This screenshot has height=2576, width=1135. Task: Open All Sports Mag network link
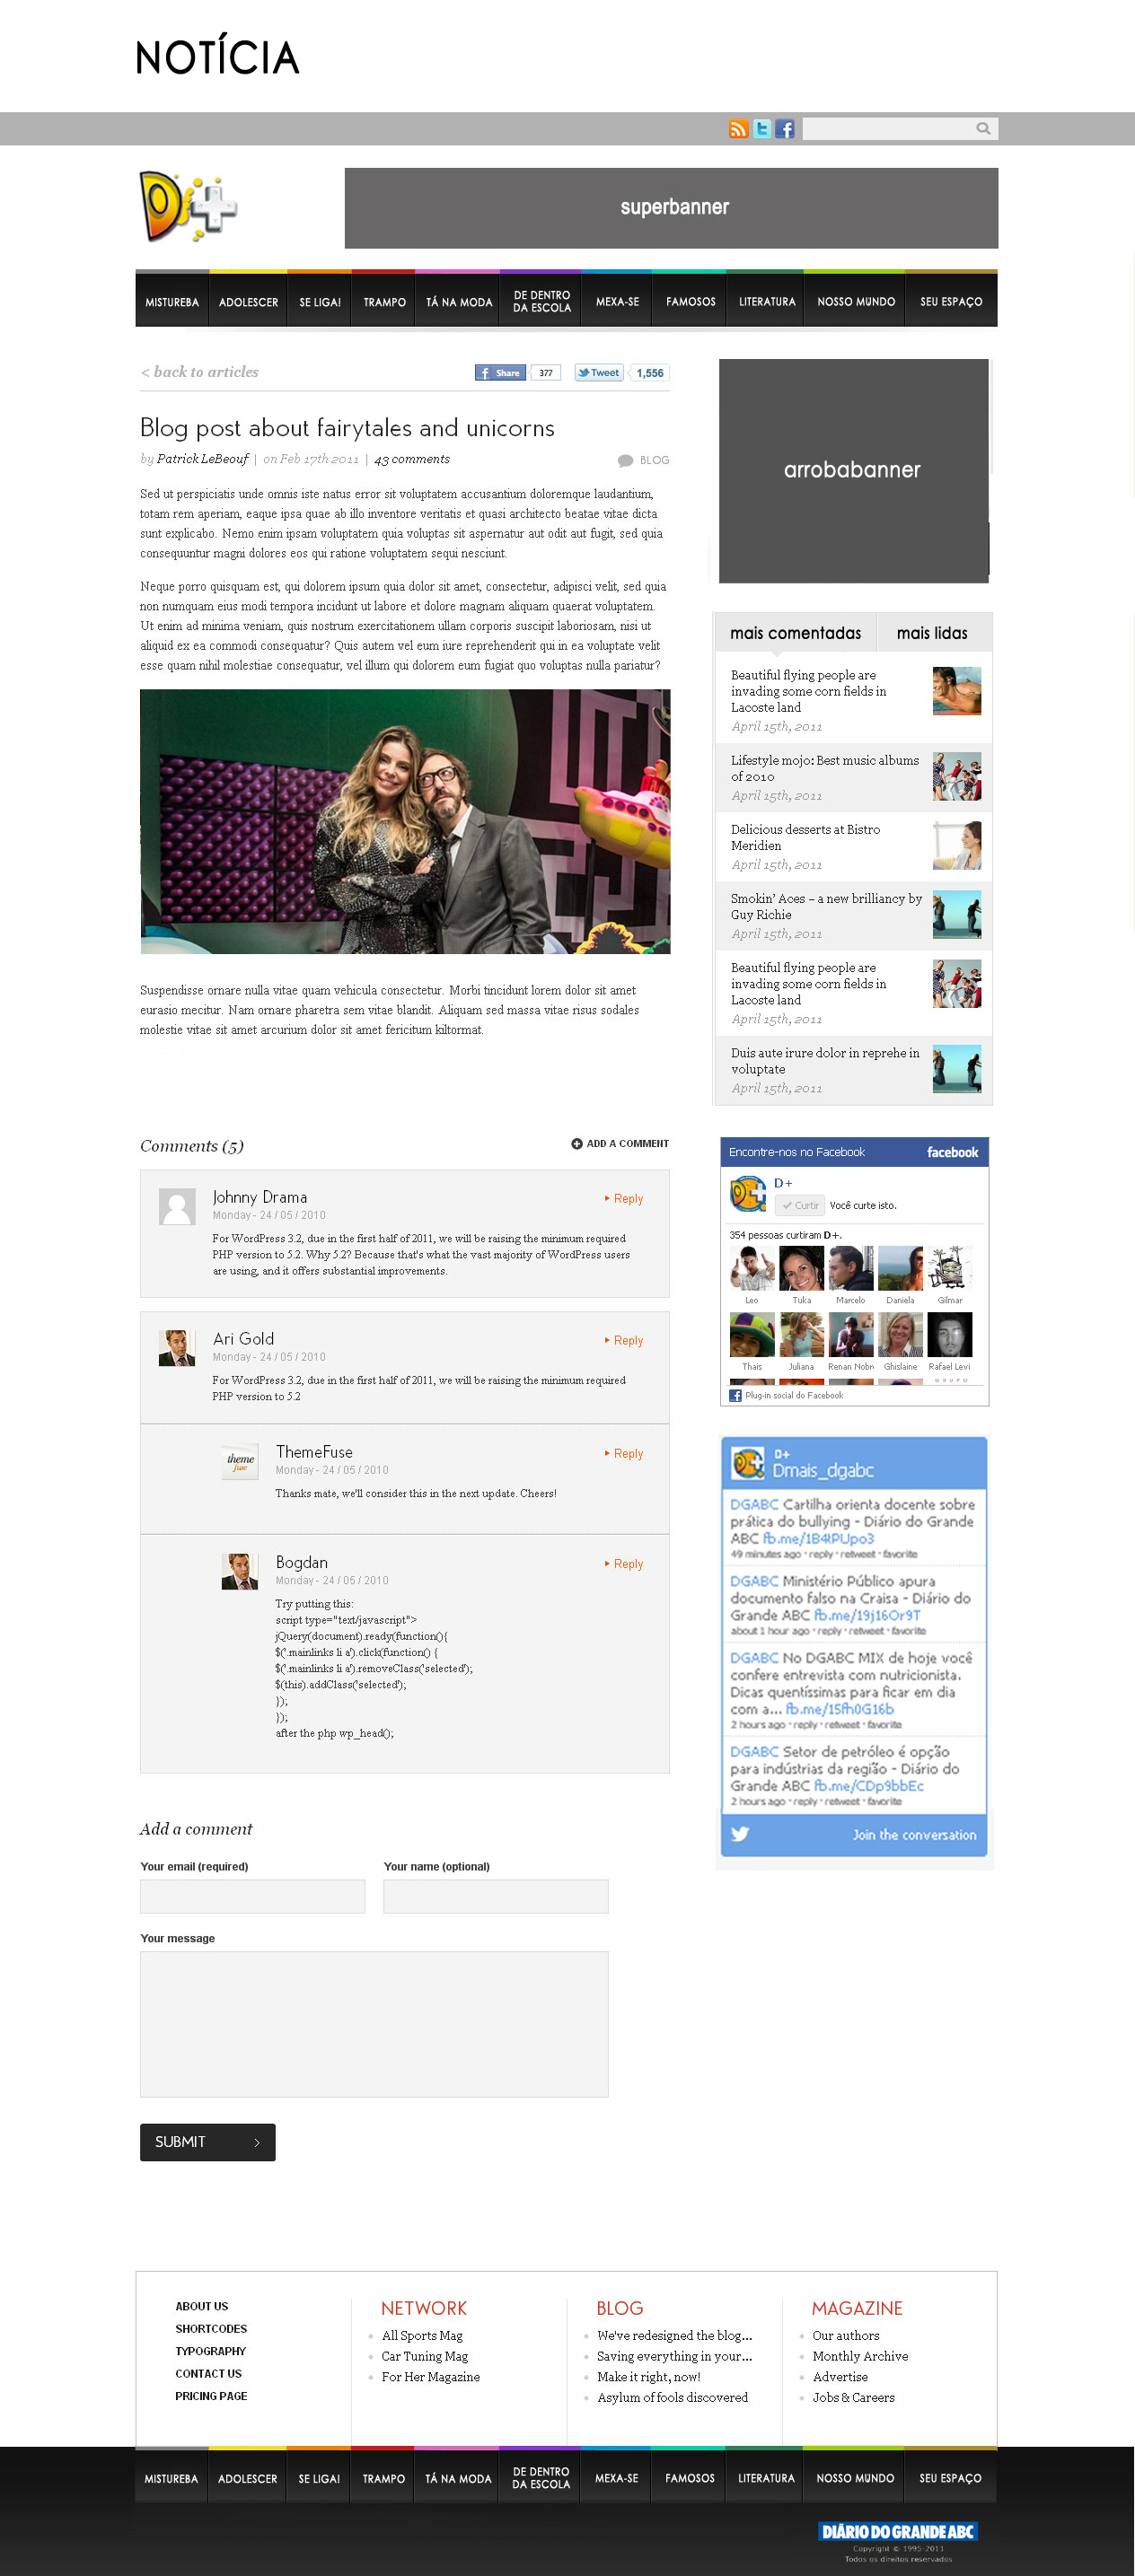422,2335
